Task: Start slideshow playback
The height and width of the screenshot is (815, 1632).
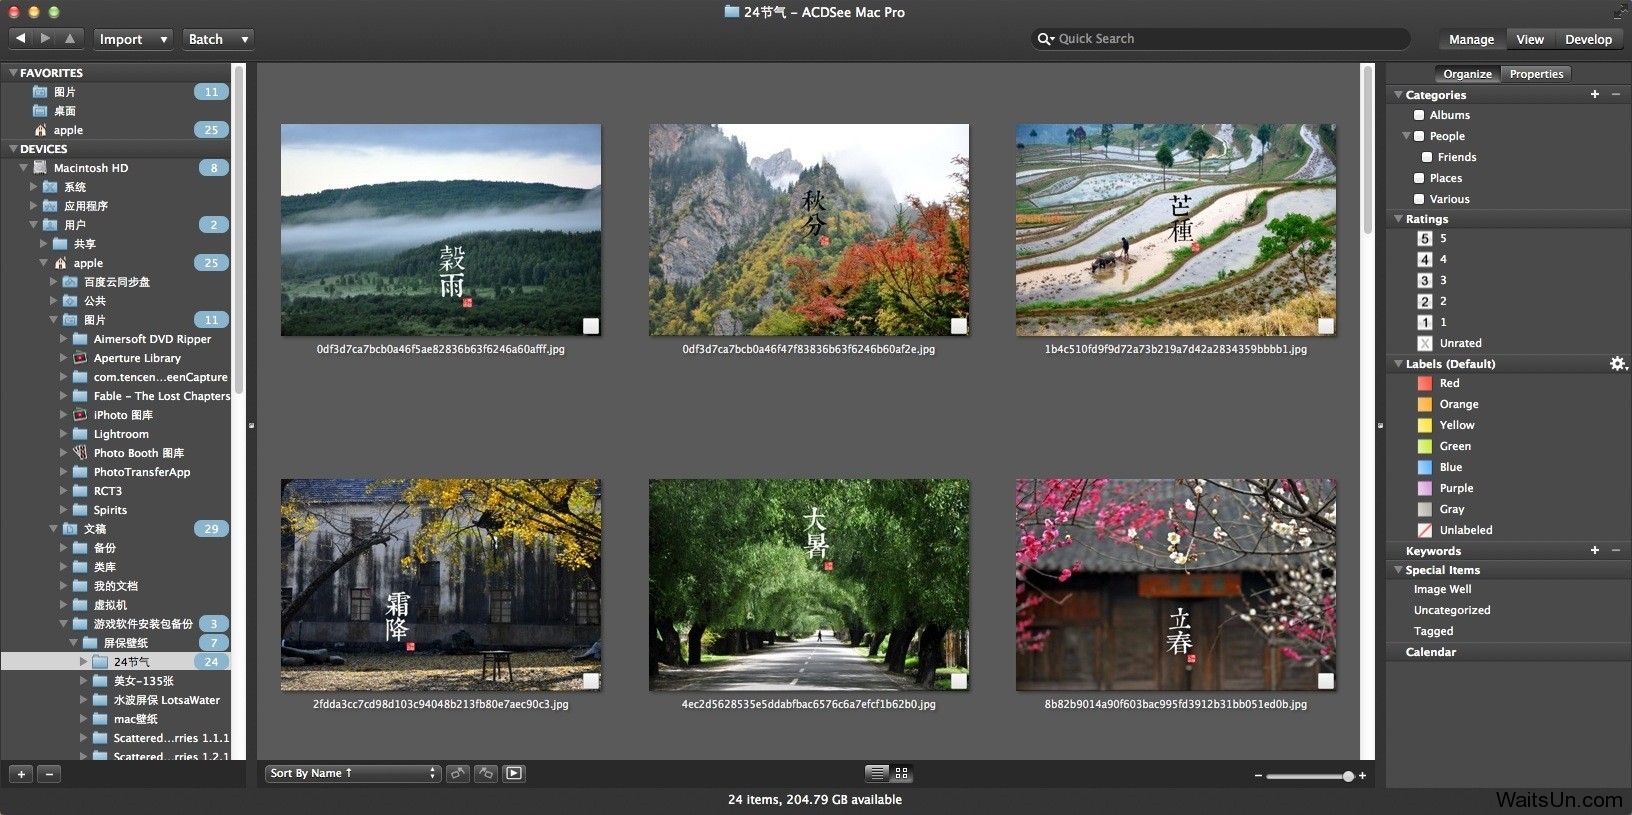Action: coord(514,773)
